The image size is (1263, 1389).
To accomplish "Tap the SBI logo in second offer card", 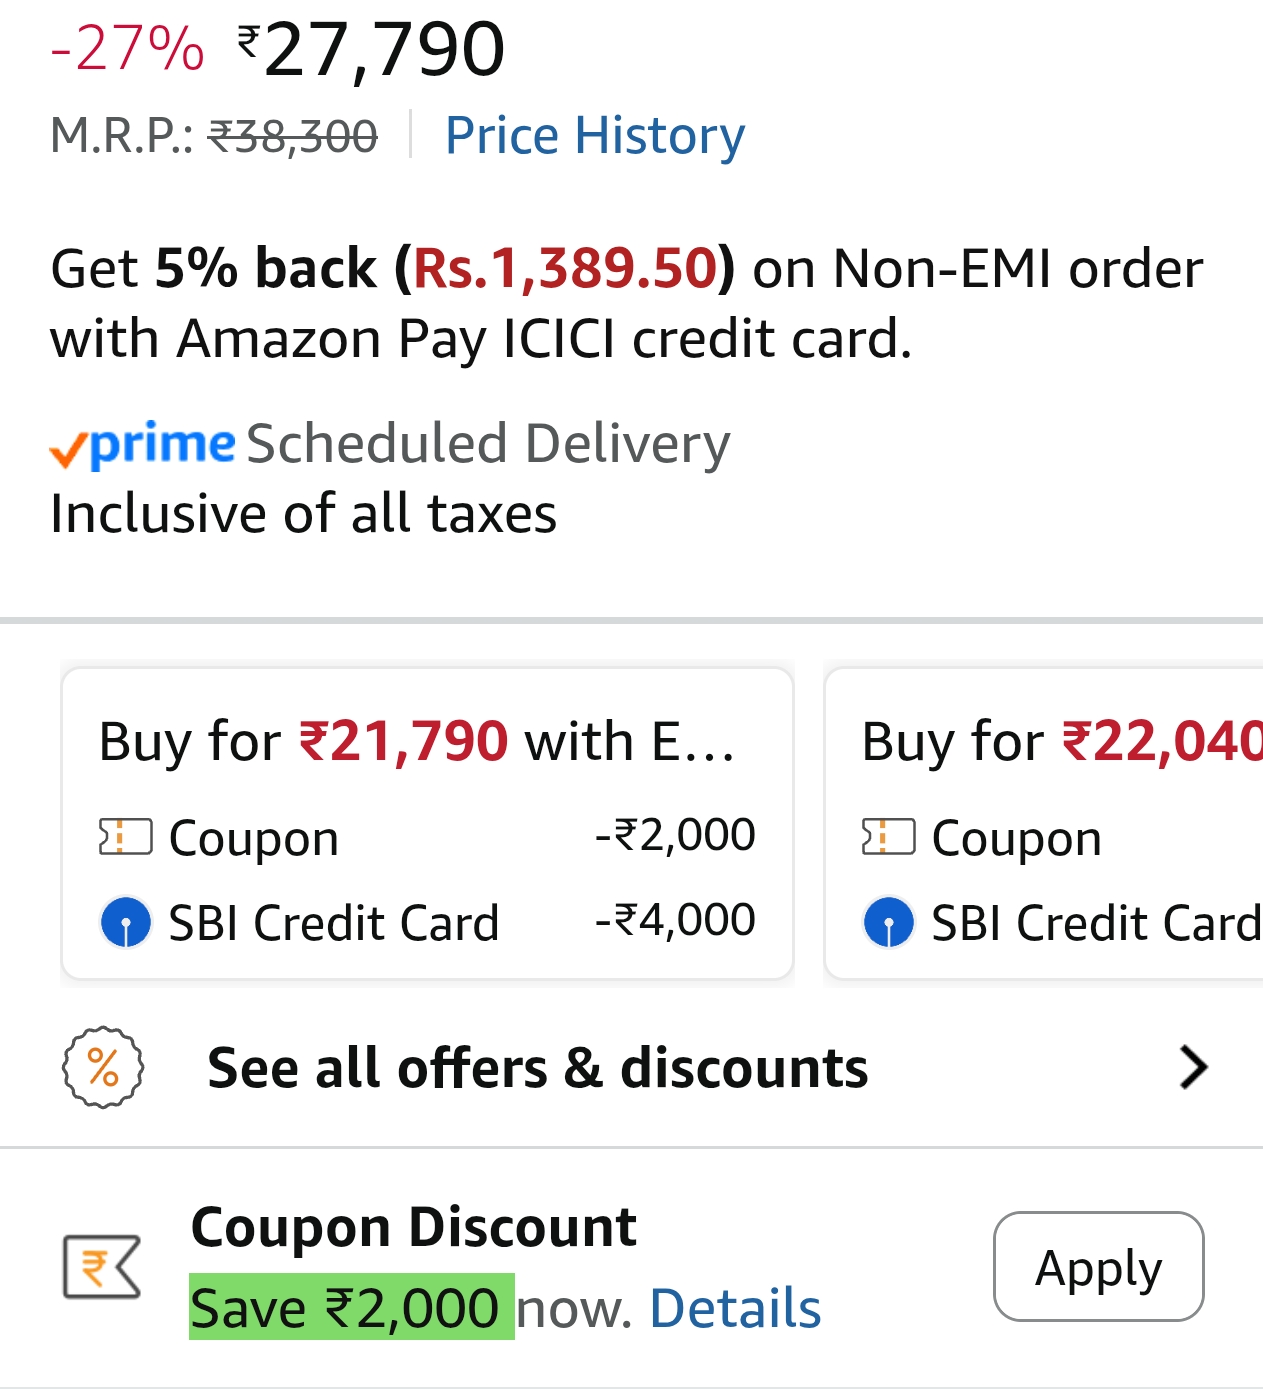I will (x=888, y=922).
